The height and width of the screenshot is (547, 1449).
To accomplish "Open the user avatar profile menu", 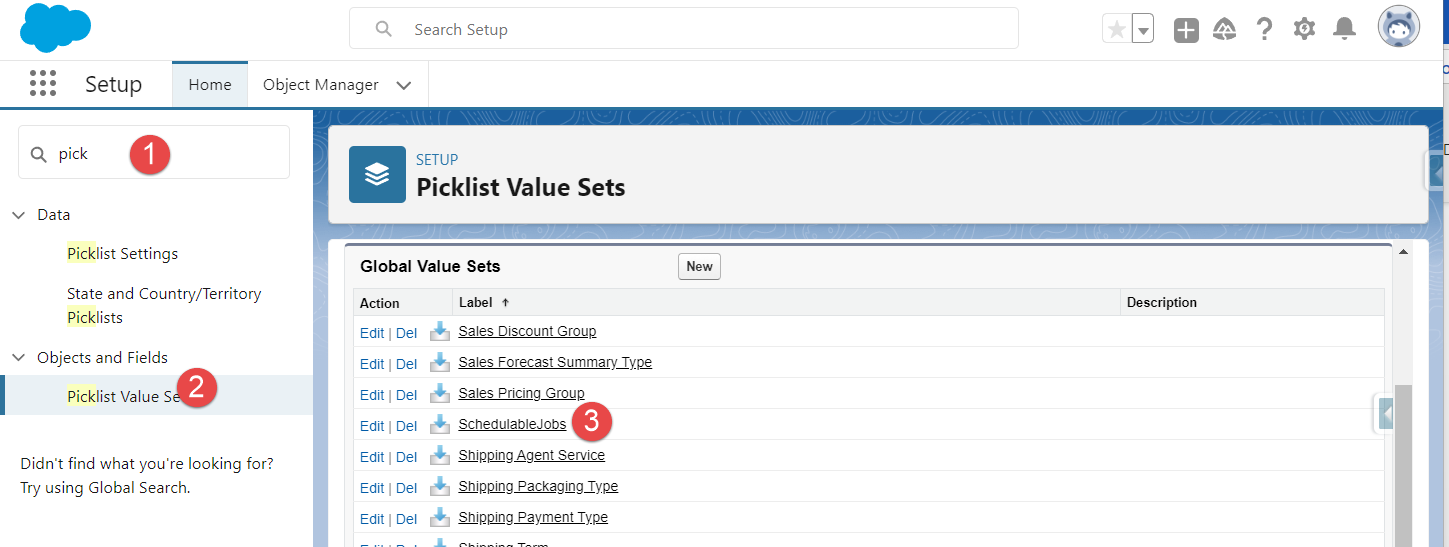I will tap(1398, 28).
